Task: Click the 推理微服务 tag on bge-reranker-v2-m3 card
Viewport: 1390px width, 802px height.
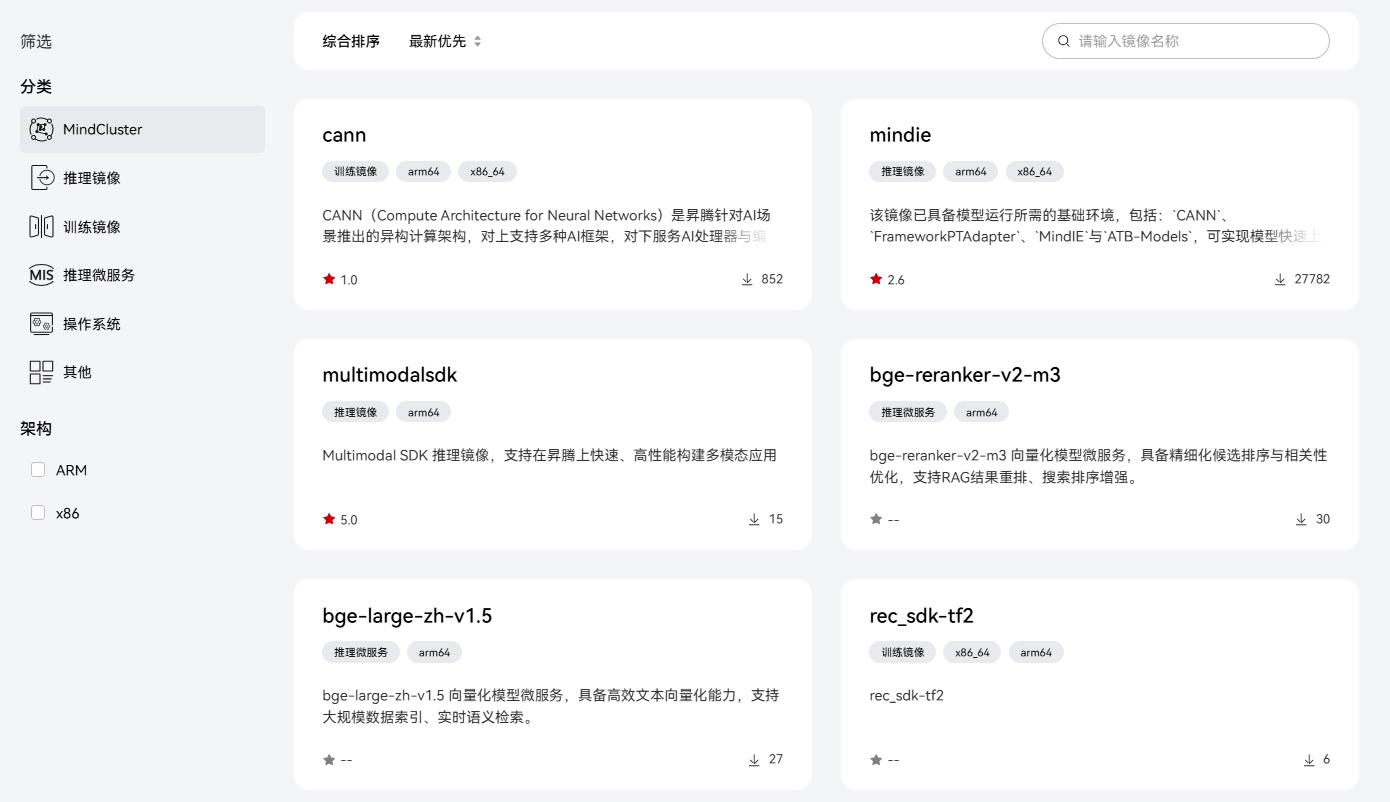Action: [x=908, y=412]
